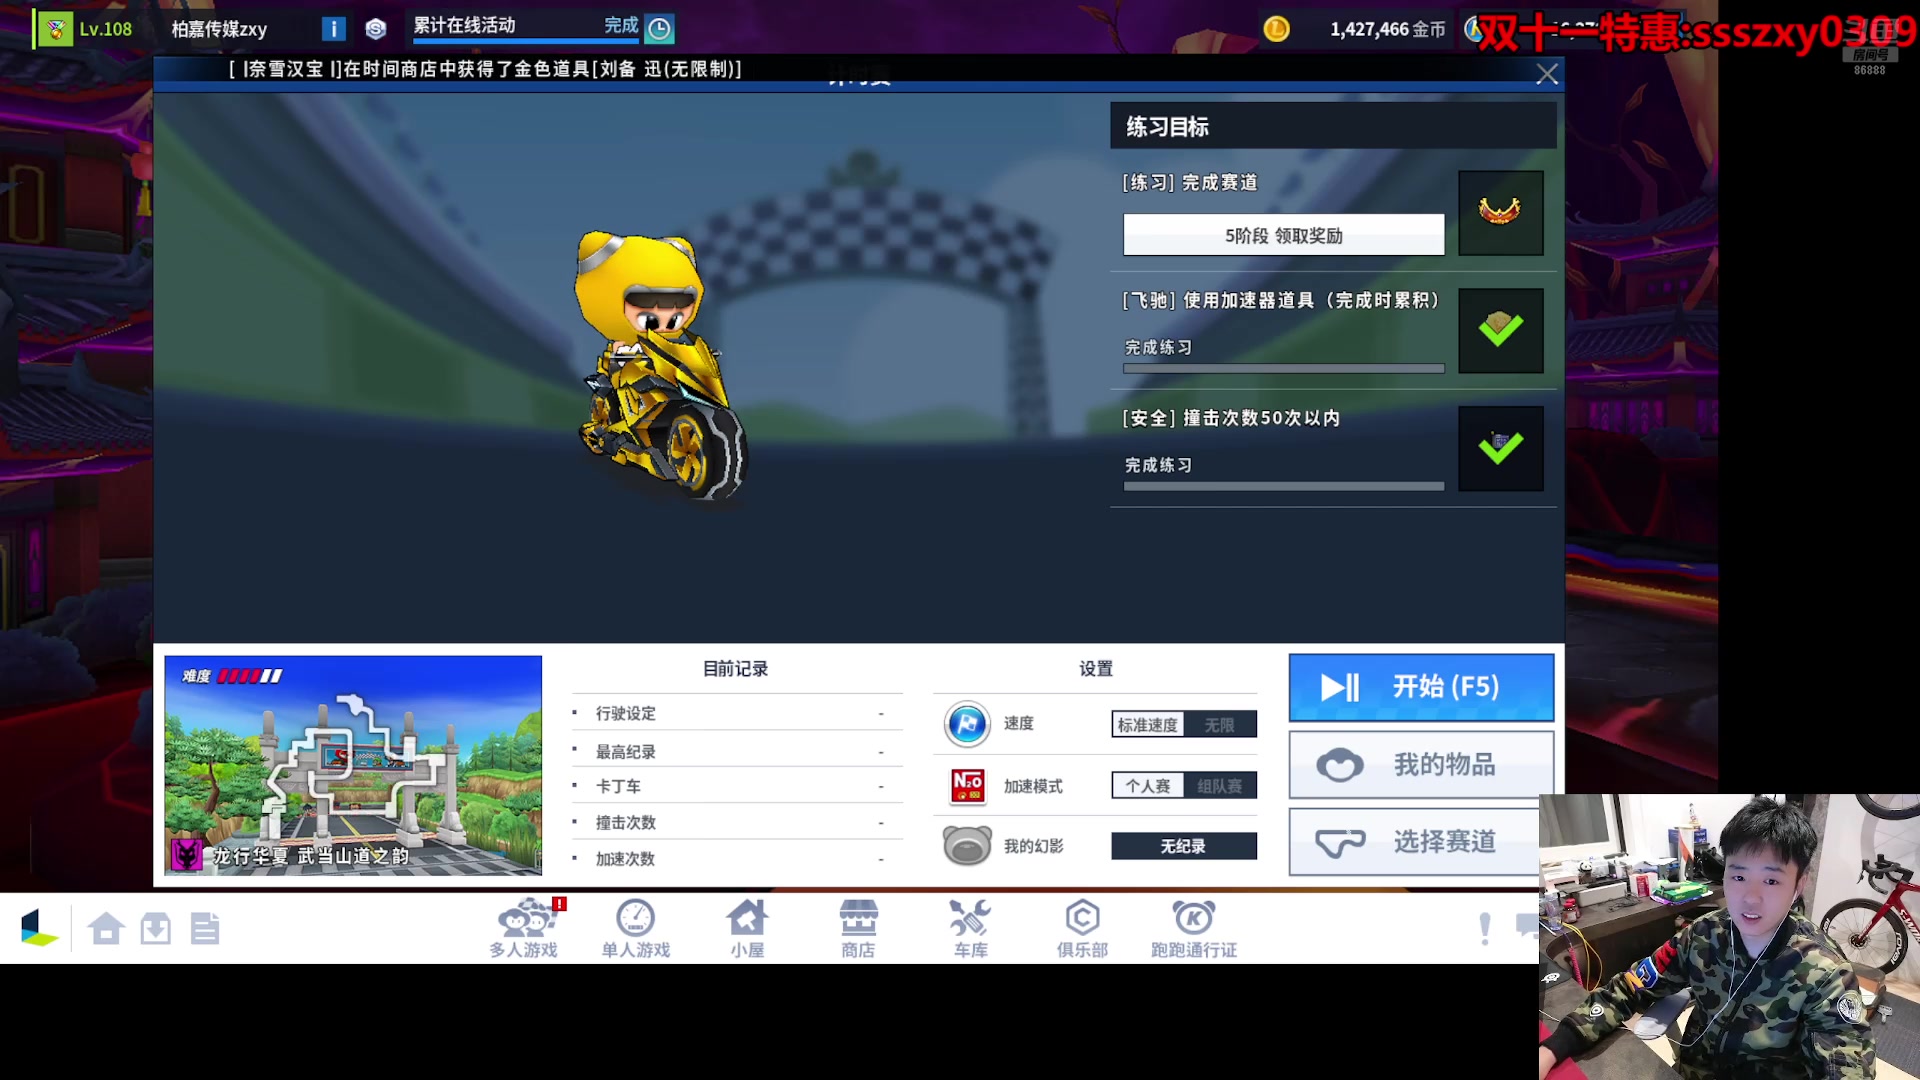Claim the 5阶段 stage reward
1920x1080 pixels.
[x=1284, y=235]
